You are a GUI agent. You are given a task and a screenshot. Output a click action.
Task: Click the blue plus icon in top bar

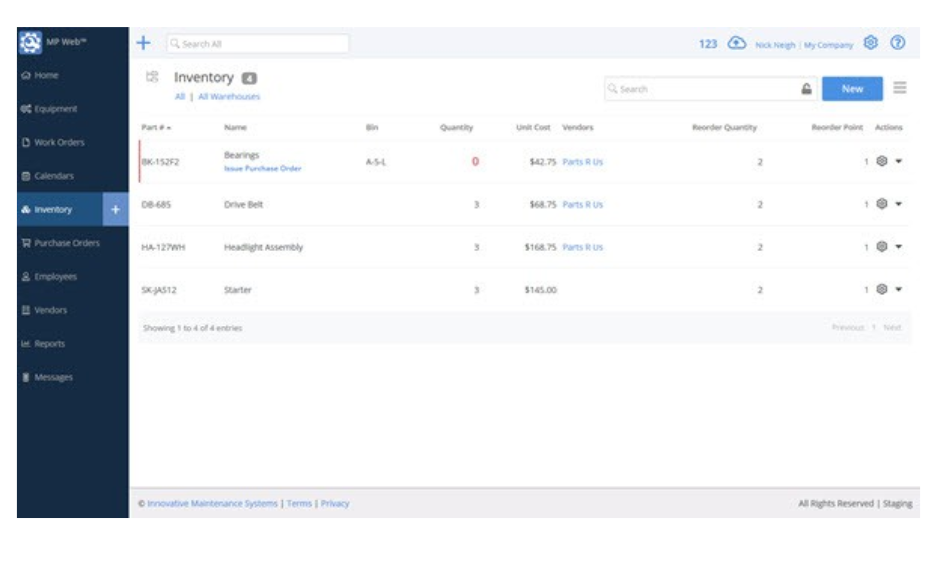pos(143,43)
